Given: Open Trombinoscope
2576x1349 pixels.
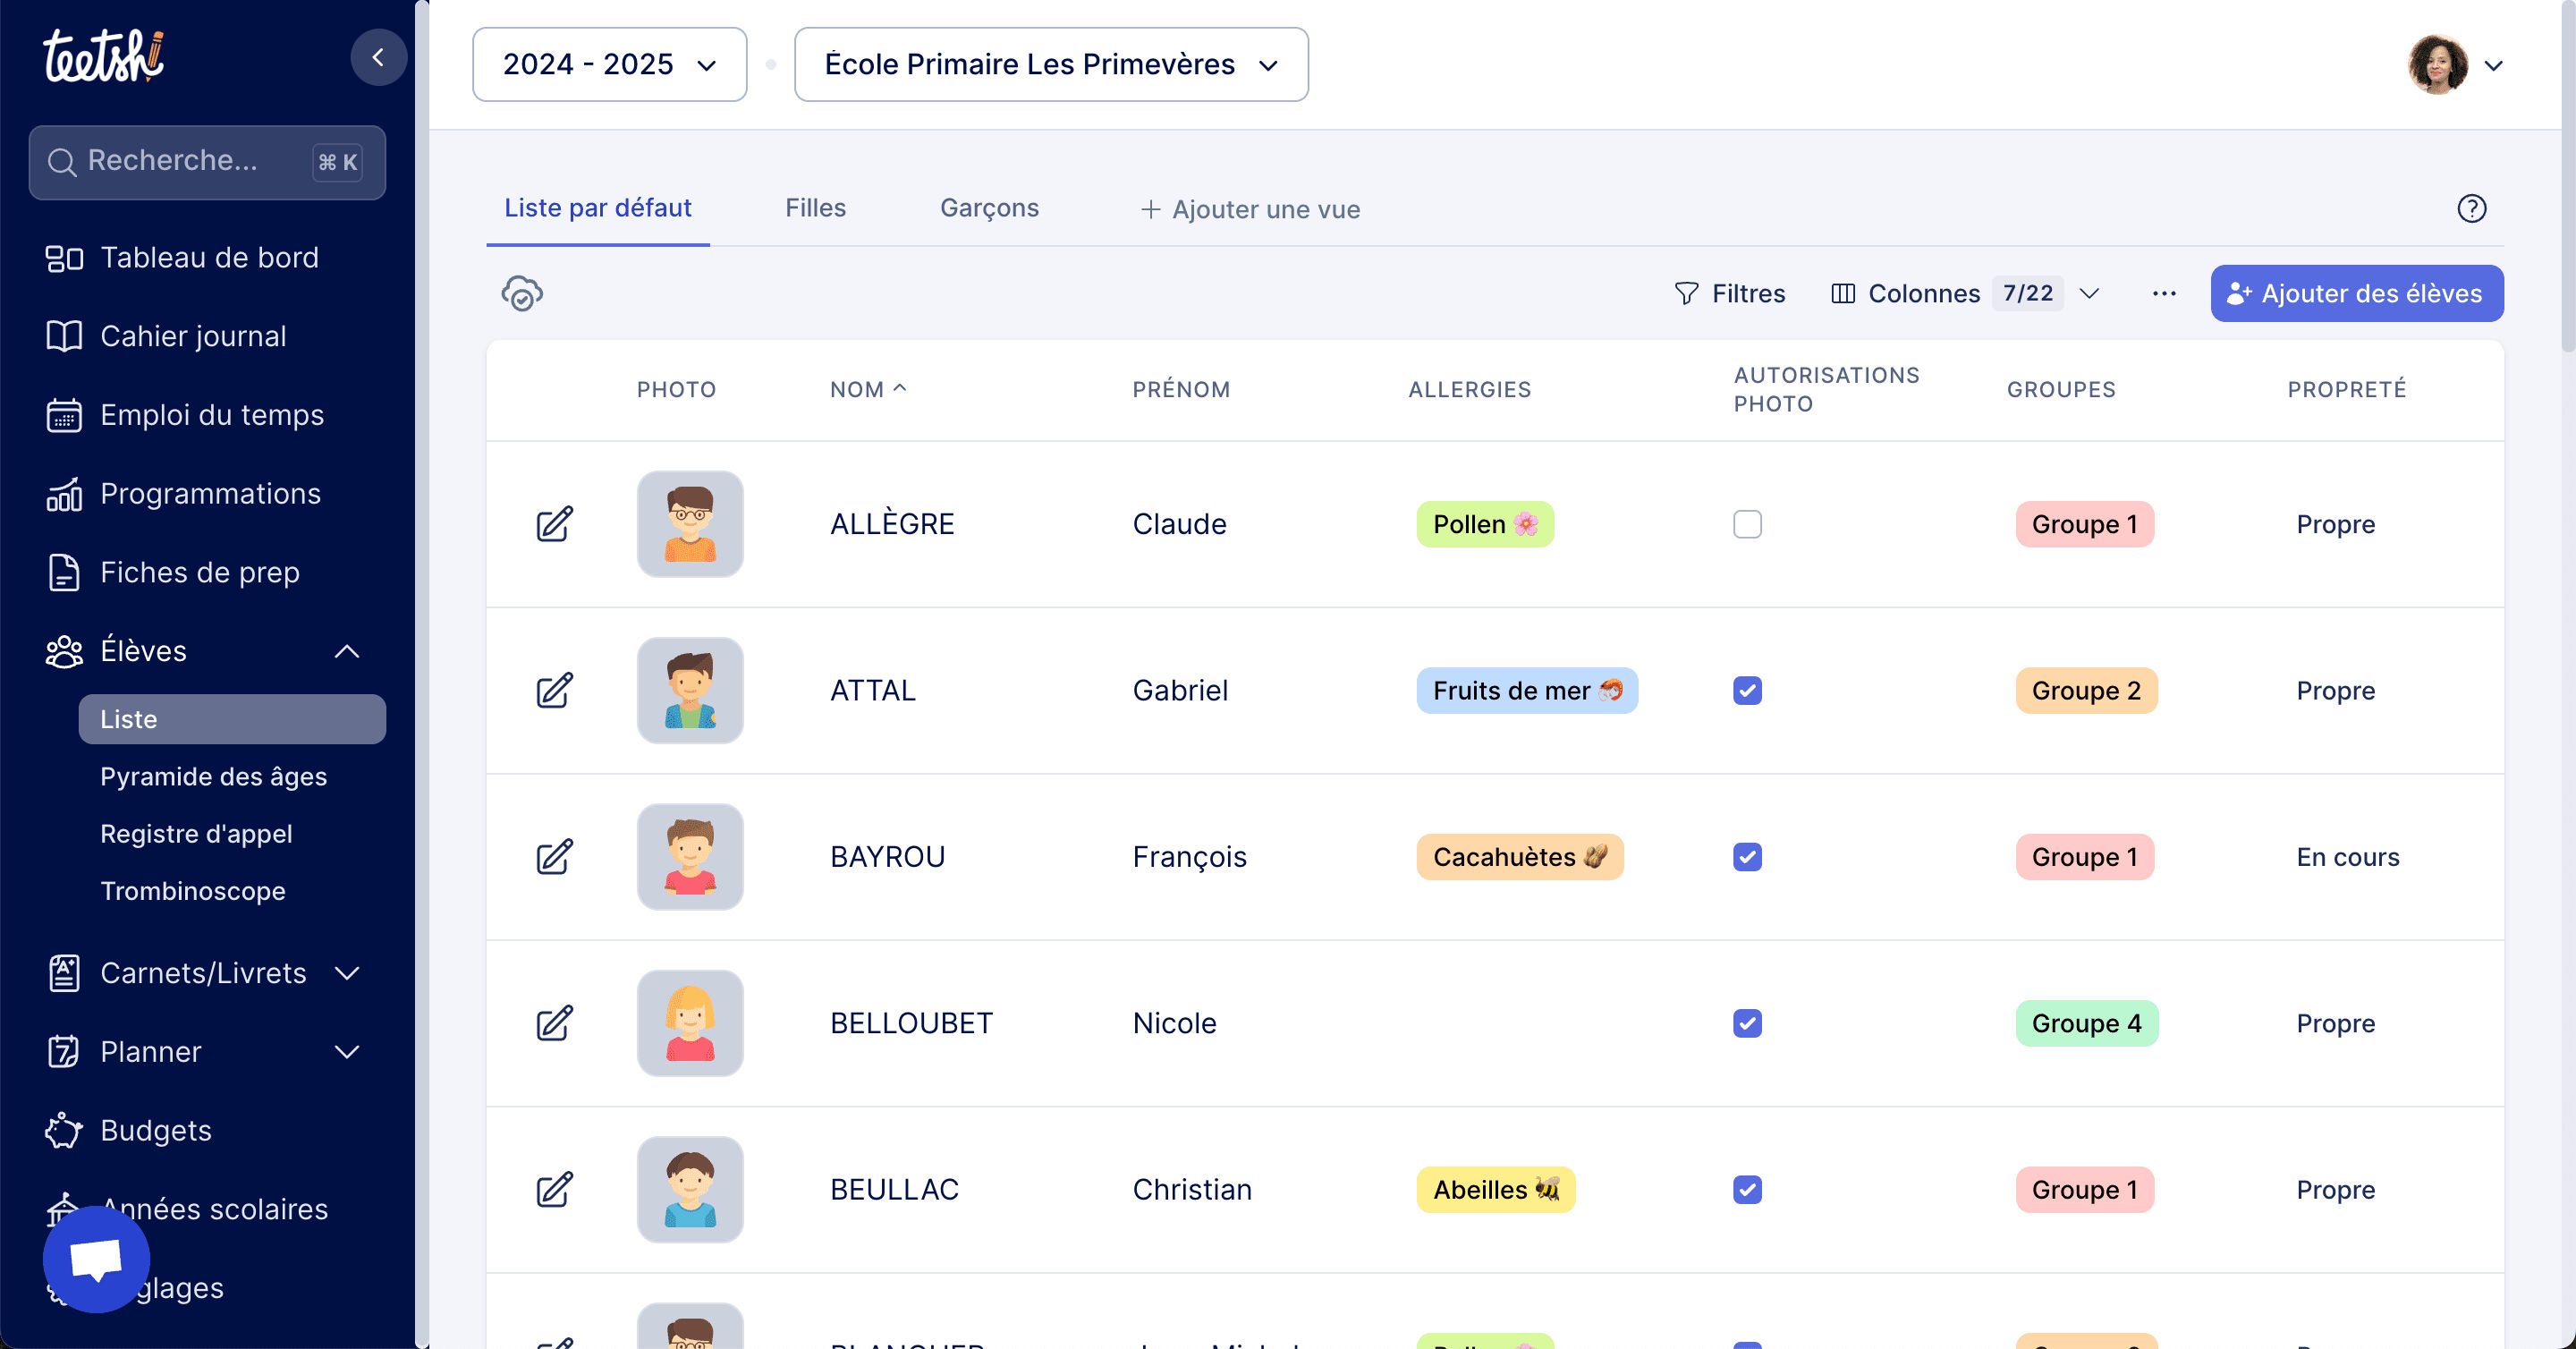Looking at the screenshot, I should point(193,891).
